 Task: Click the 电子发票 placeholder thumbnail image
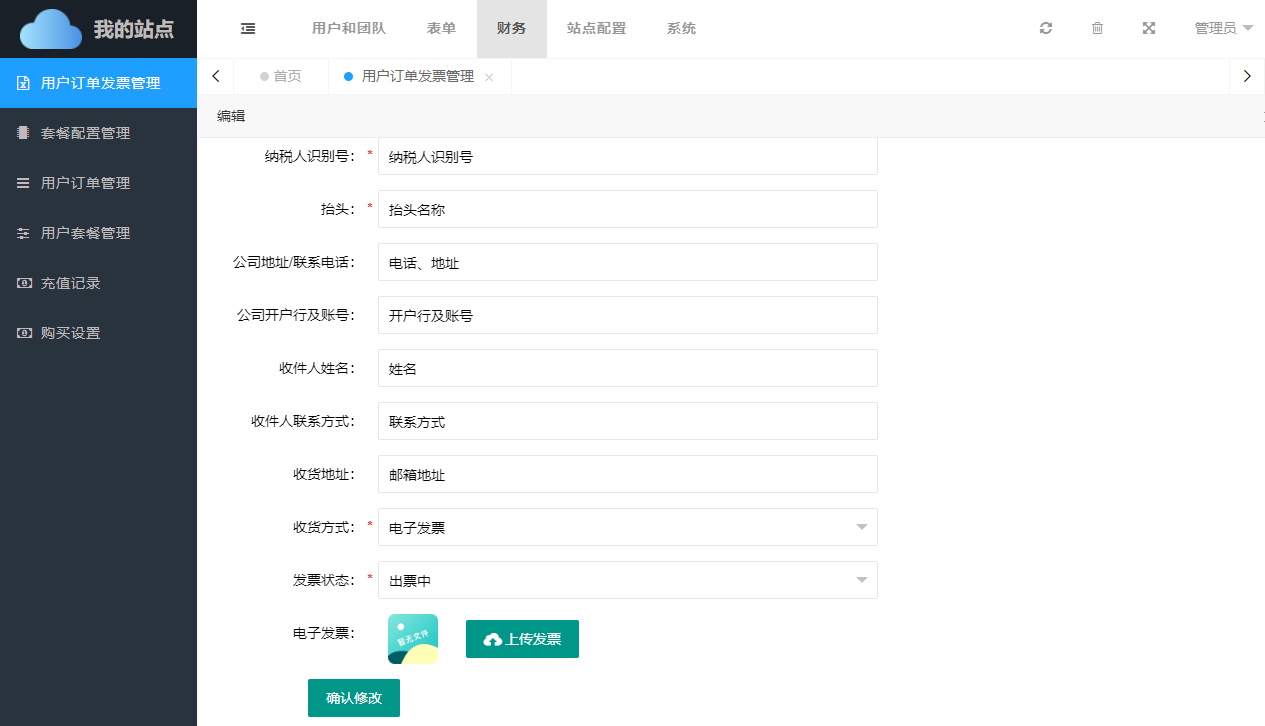[x=413, y=639]
